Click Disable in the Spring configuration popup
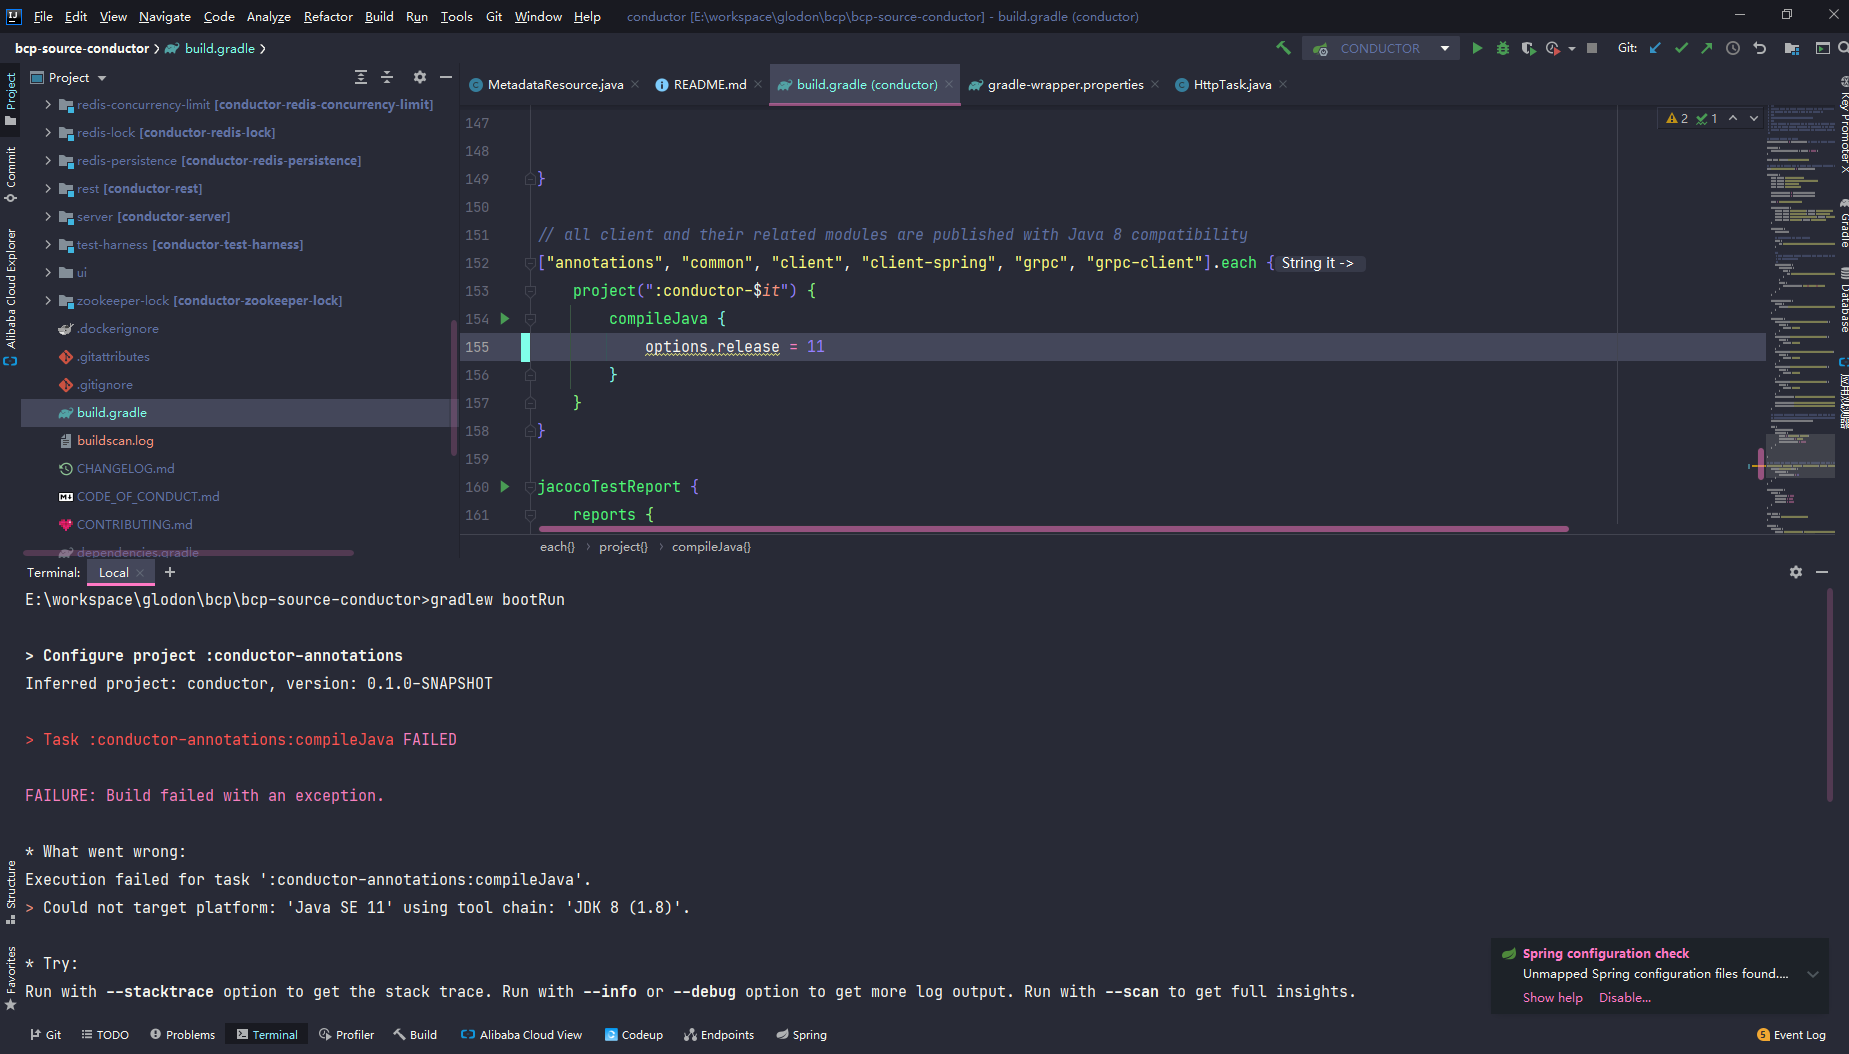The image size is (1849, 1054). pyautogui.click(x=1624, y=997)
